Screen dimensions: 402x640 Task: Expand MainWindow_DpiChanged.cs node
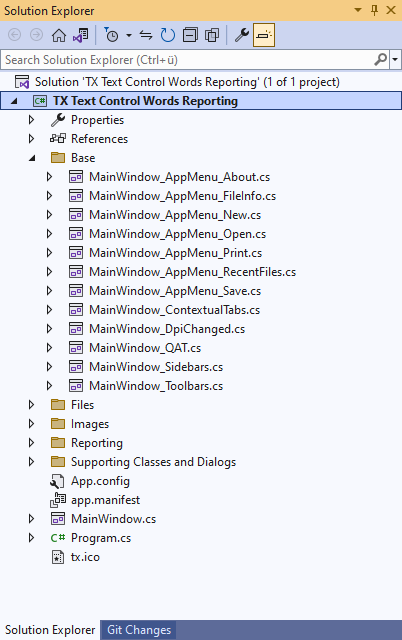pyautogui.click(x=49, y=329)
